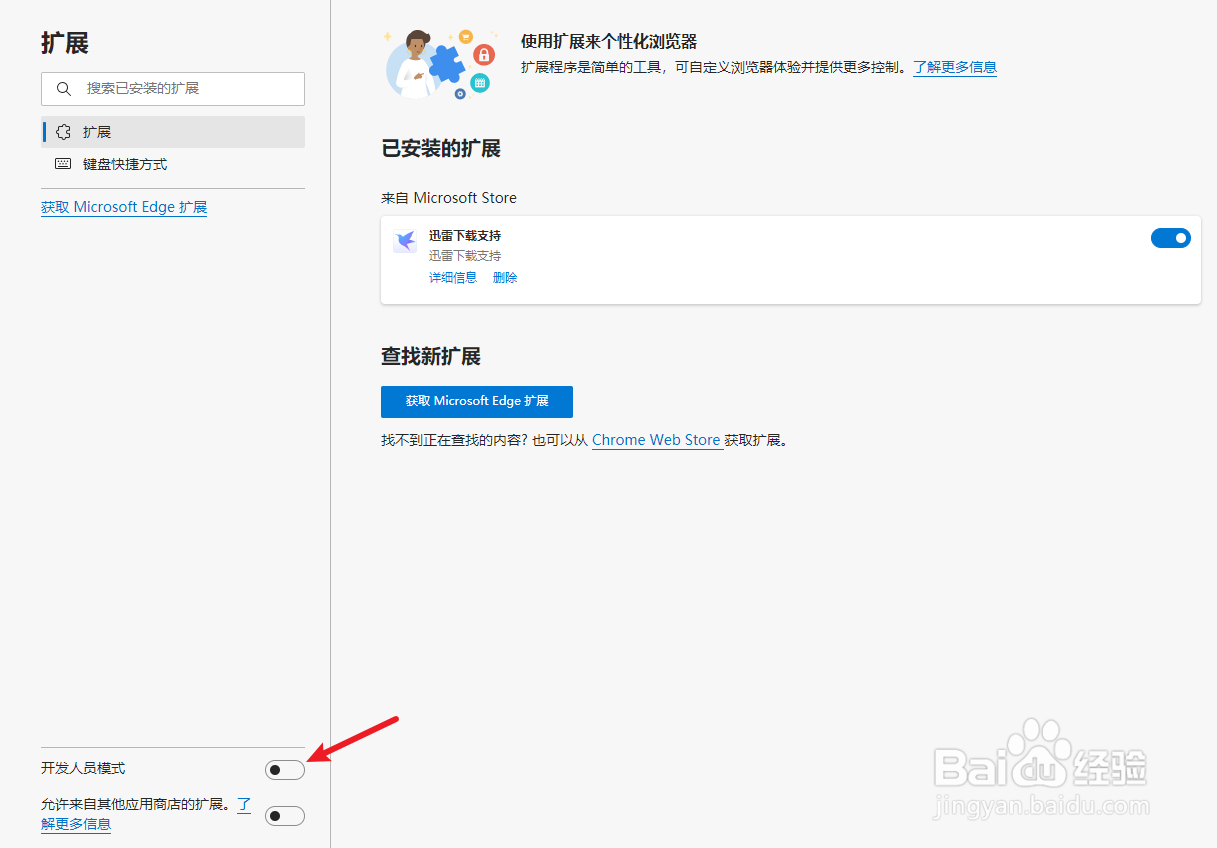Screen dimensions: 1217x848
Task: Disable the 迅雷下载支持 extension toggle
Action: (1171, 238)
